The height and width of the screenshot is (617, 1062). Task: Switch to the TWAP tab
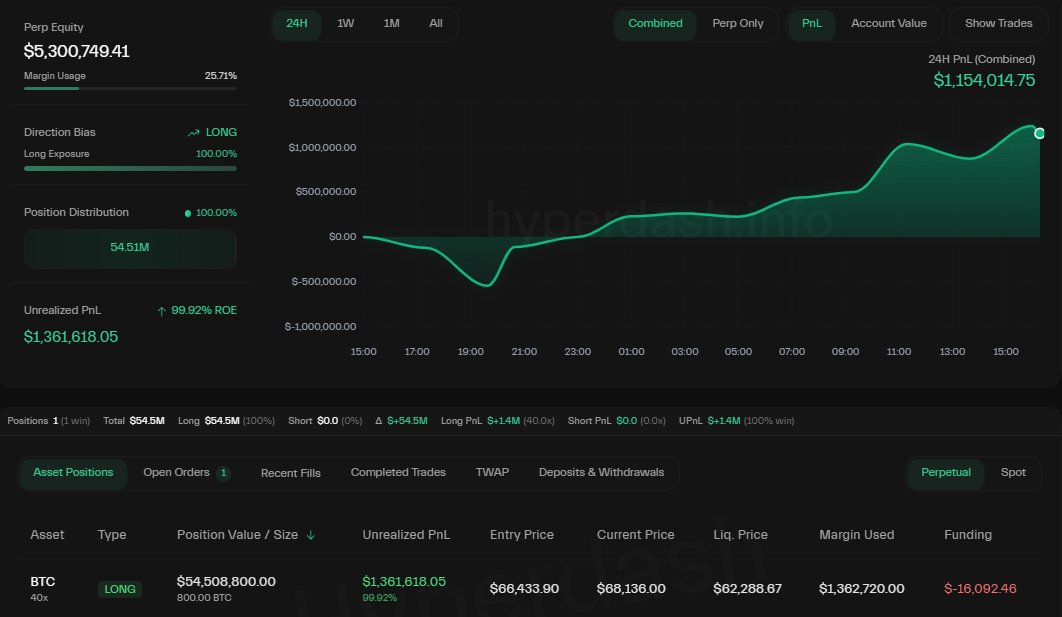click(x=492, y=472)
